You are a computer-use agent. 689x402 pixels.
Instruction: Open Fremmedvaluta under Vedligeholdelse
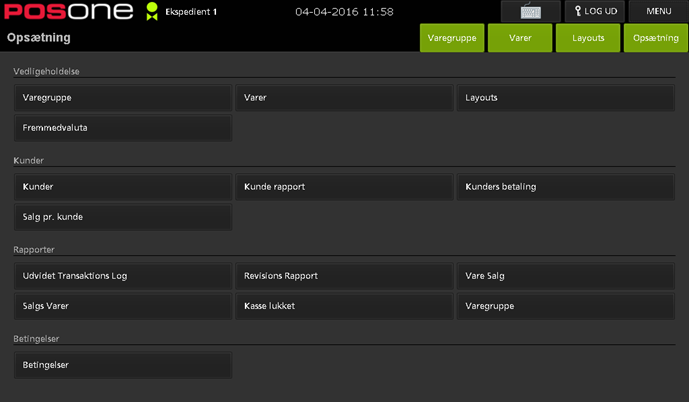[123, 128]
